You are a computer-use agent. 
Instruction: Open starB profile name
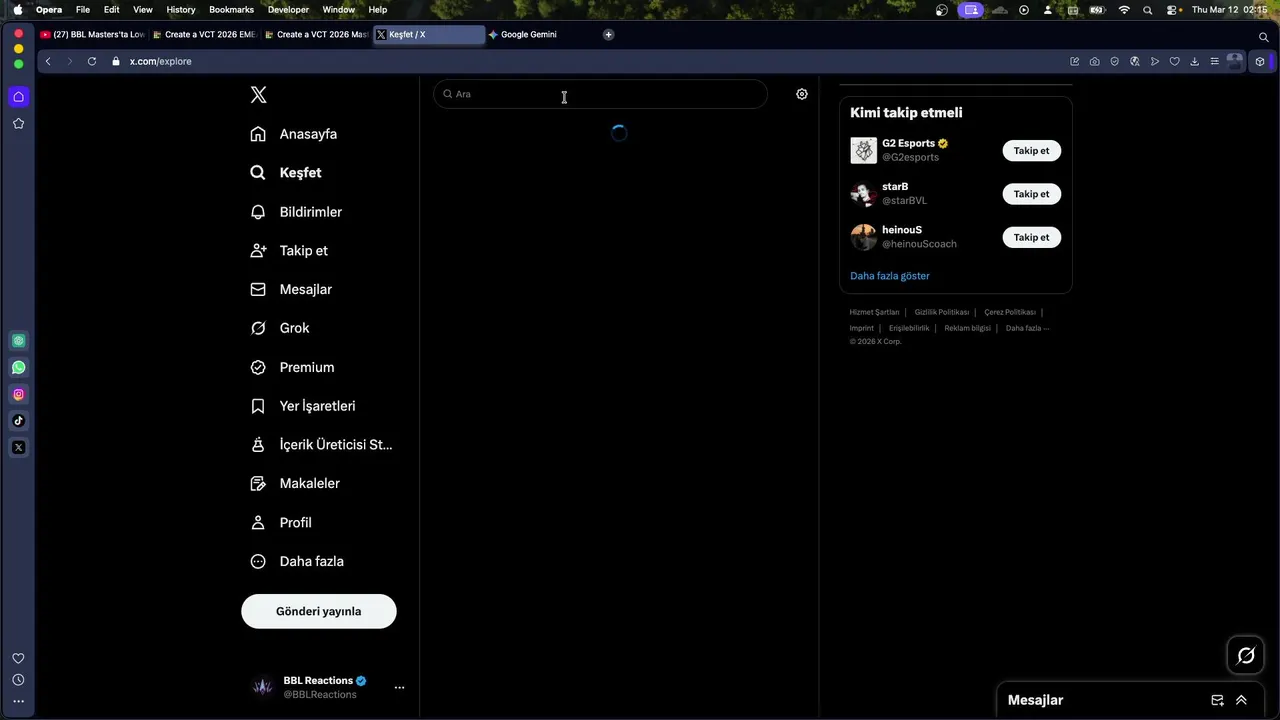pyautogui.click(x=895, y=187)
